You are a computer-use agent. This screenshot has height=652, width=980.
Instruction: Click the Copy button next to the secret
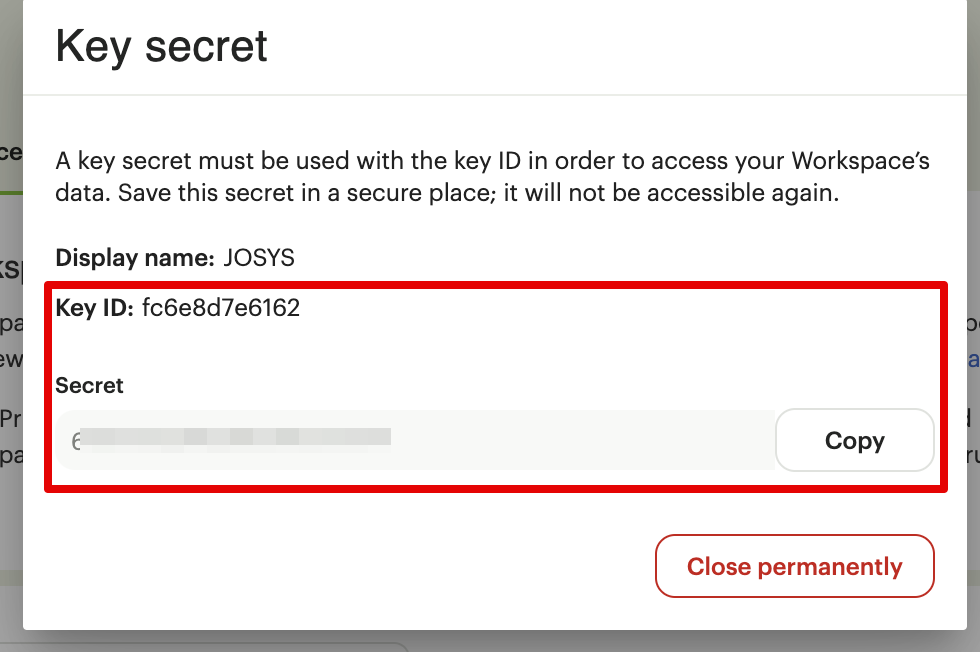click(x=854, y=440)
